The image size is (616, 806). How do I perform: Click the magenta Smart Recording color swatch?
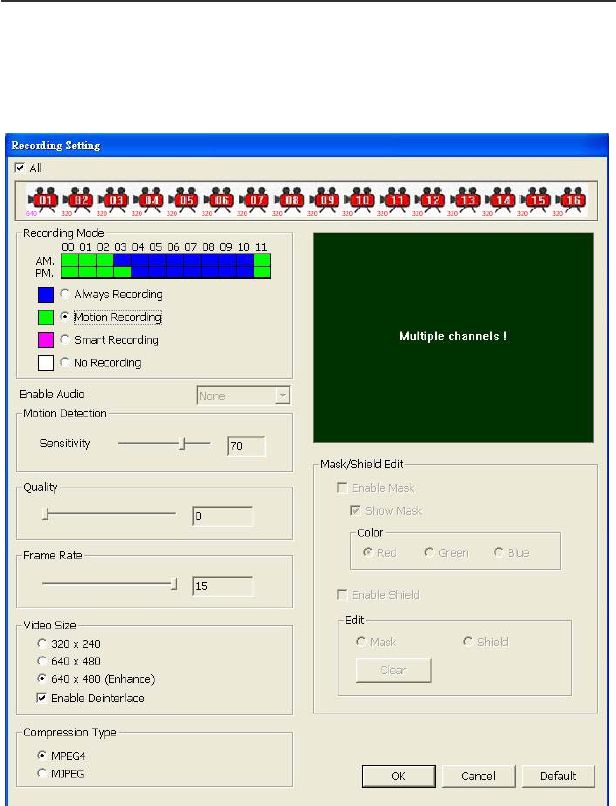coord(46,340)
